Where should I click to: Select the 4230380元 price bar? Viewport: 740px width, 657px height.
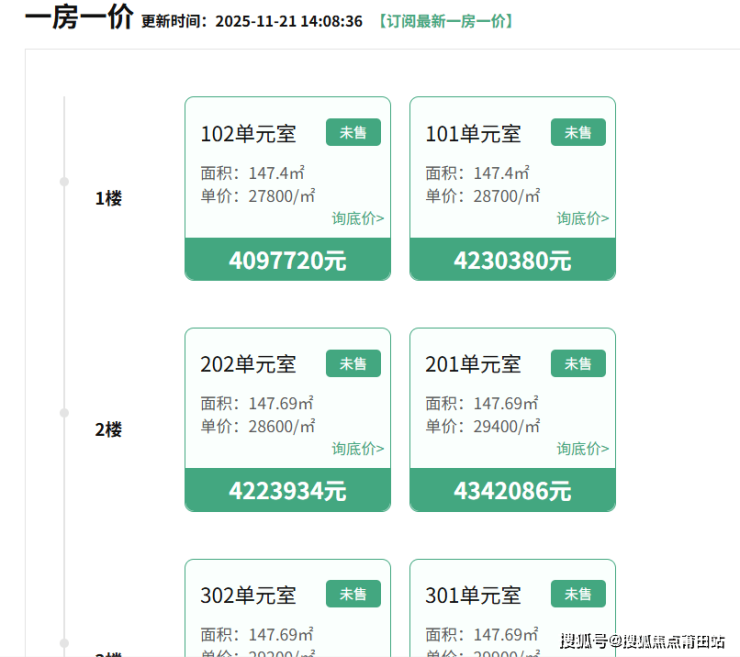click(x=513, y=260)
